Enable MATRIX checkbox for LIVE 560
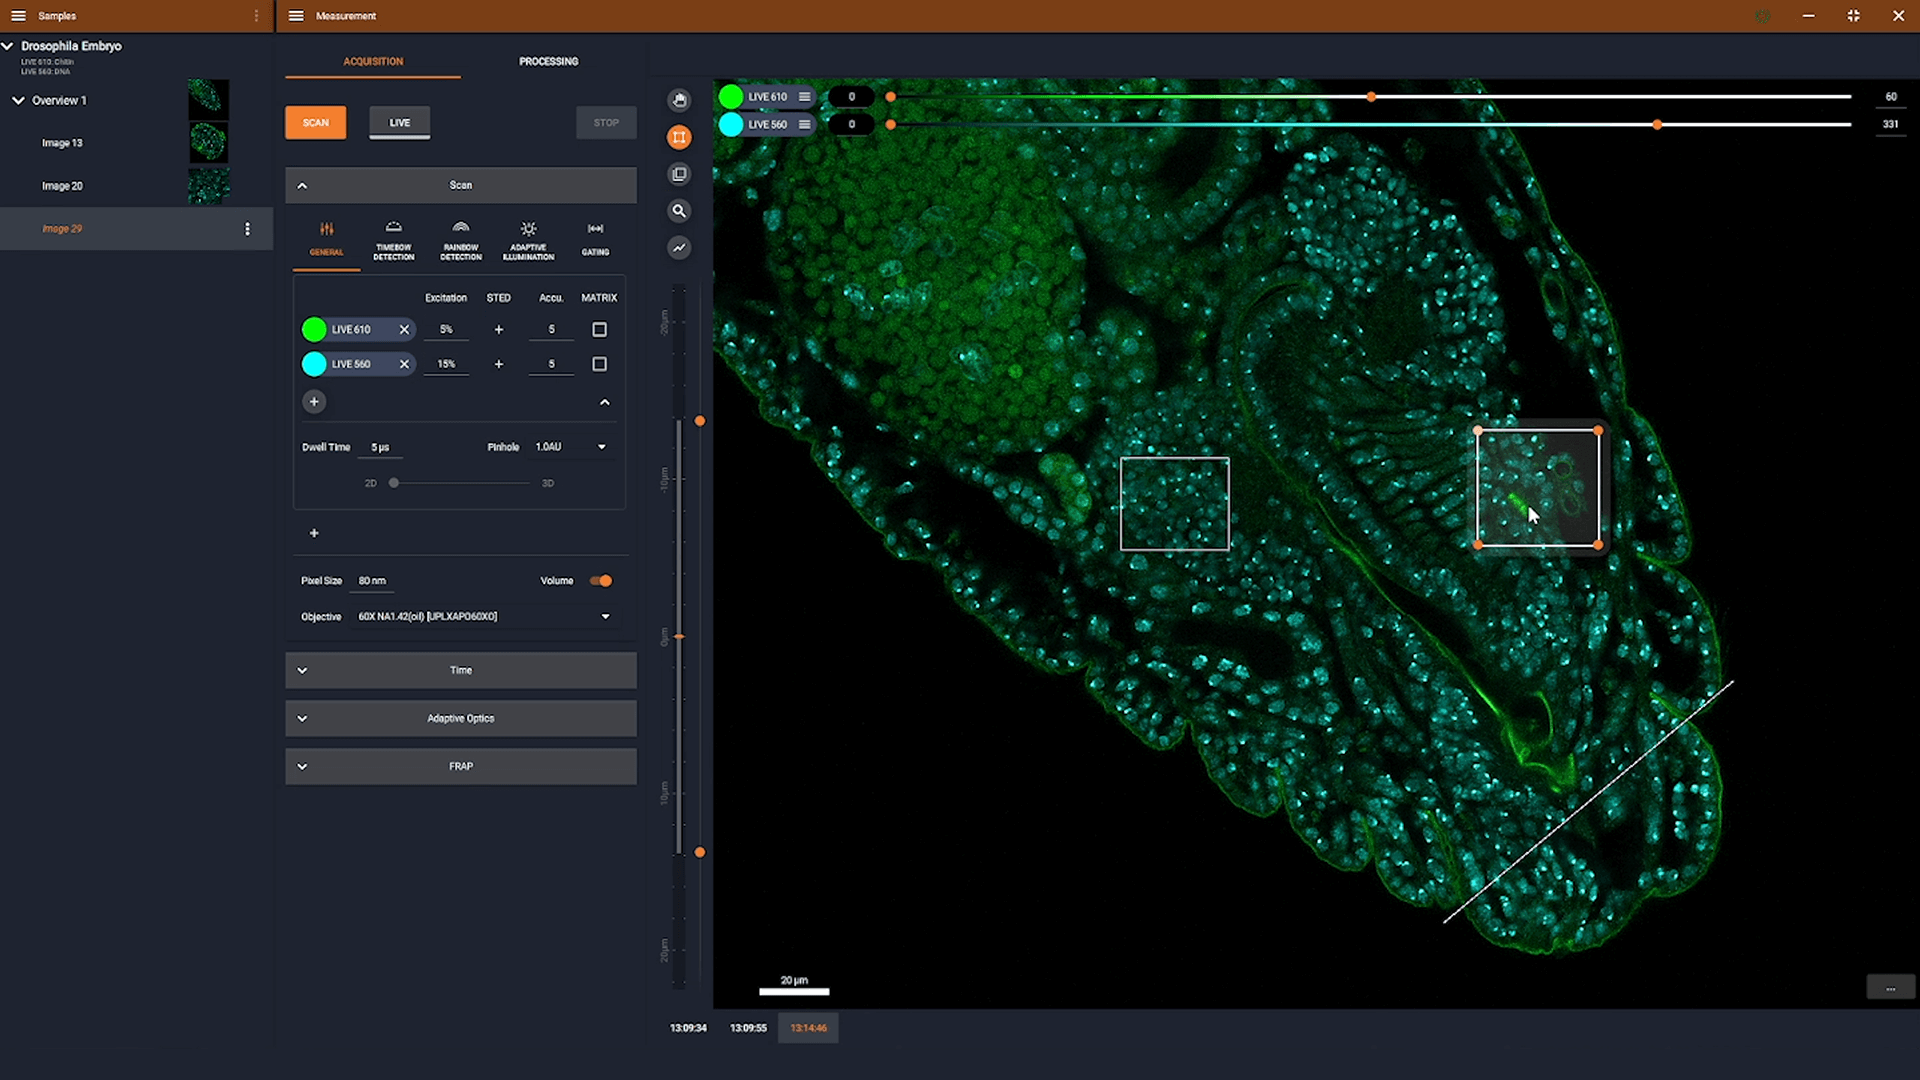Image resolution: width=1920 pixels, height=1080 pixels. click(x=599, y=364)
